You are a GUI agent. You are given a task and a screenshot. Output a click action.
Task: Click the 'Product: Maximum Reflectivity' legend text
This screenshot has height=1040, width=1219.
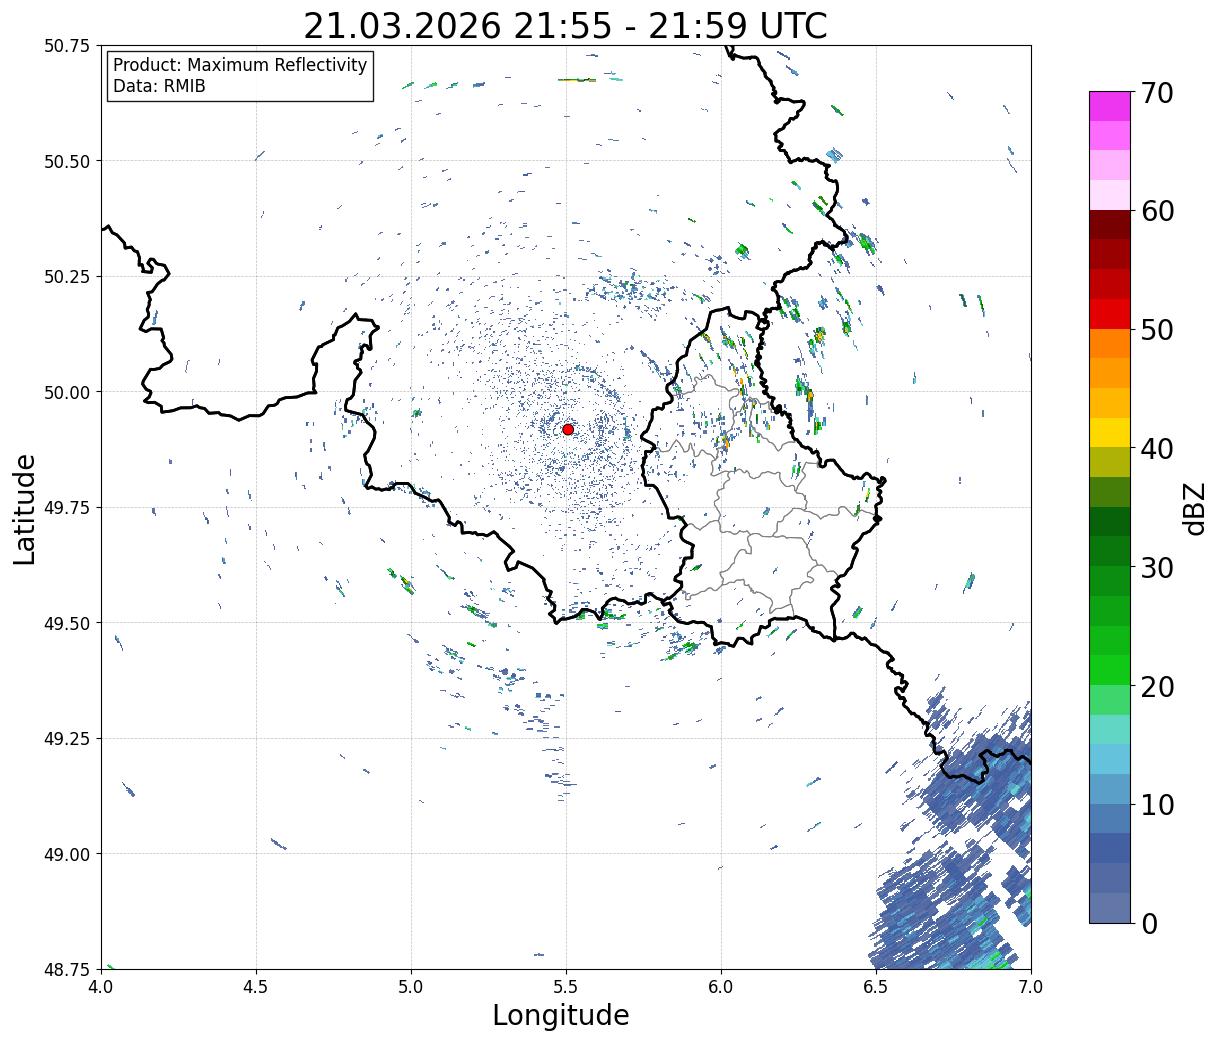coord(240,65)
